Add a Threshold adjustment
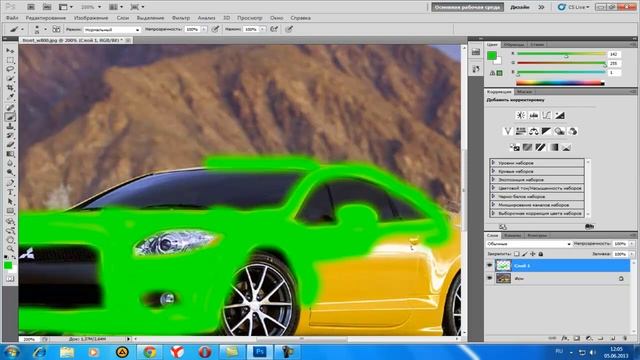 (540, 147)
